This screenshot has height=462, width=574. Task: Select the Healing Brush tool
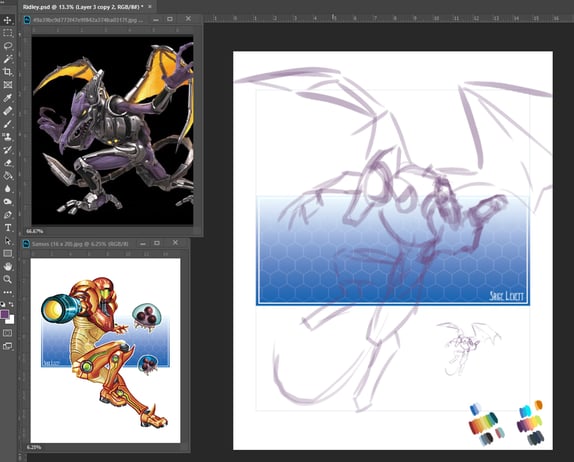(x=7, y=111)
